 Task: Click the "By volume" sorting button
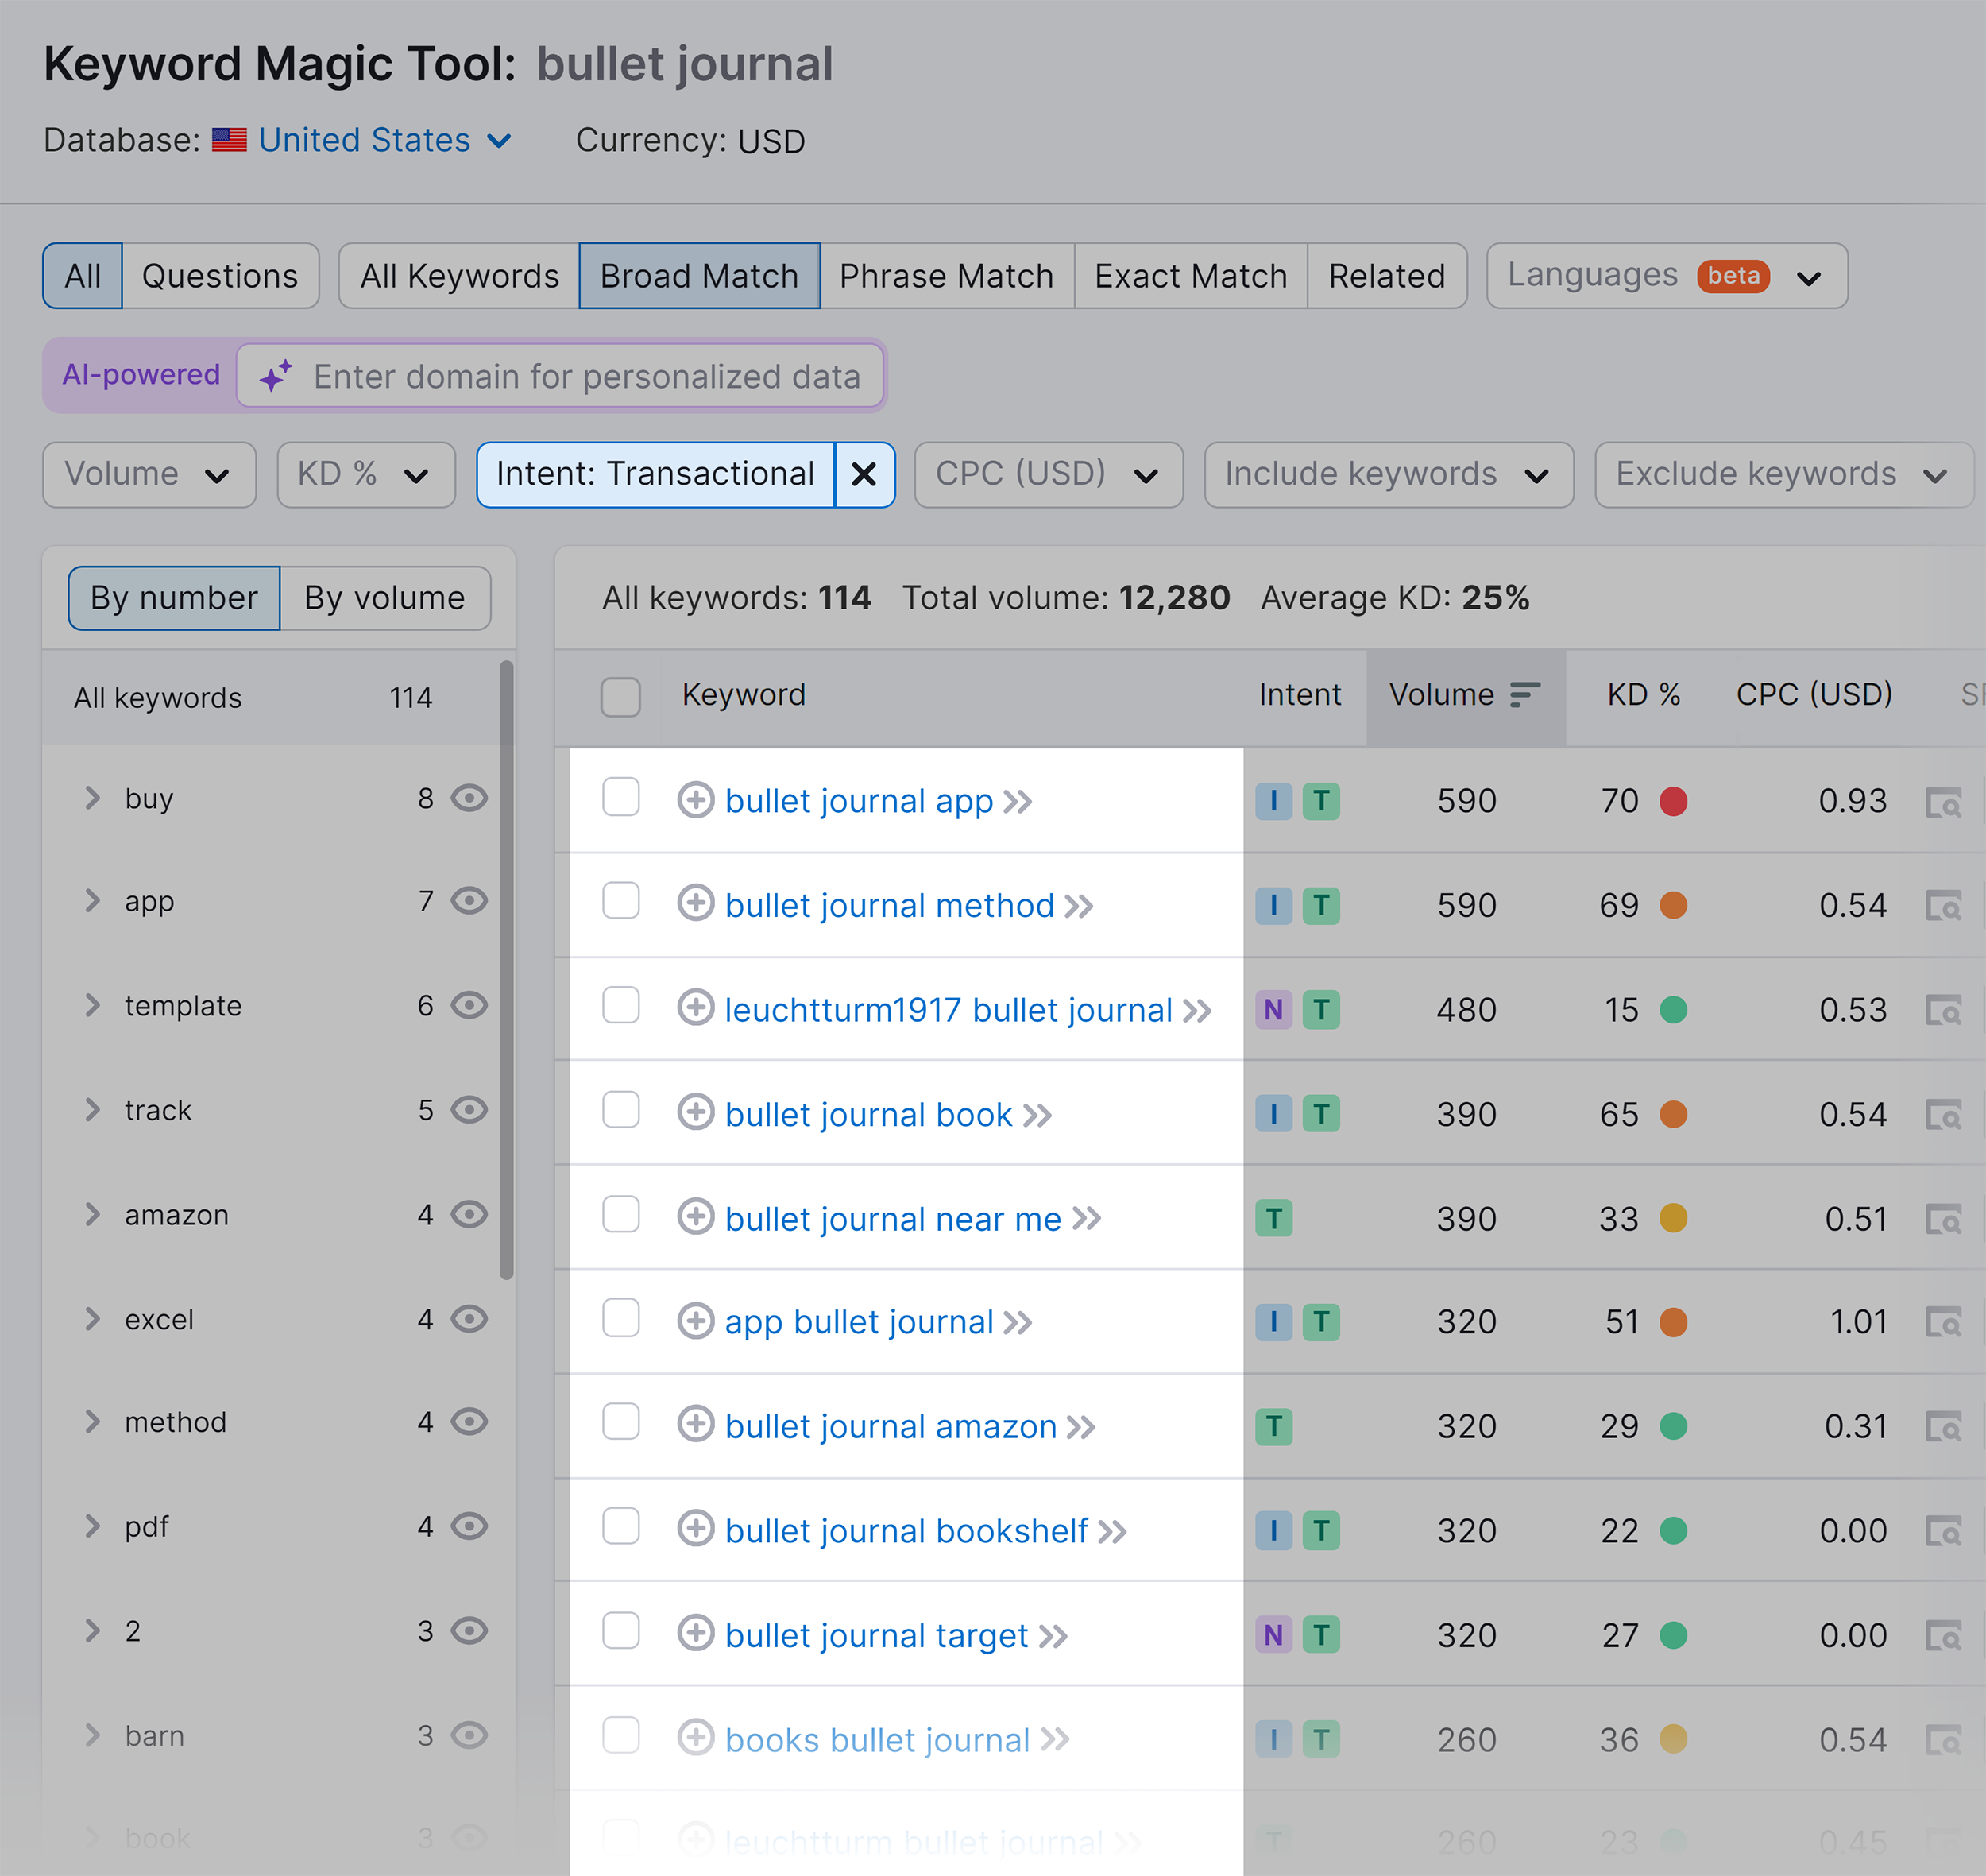point(384,597)
